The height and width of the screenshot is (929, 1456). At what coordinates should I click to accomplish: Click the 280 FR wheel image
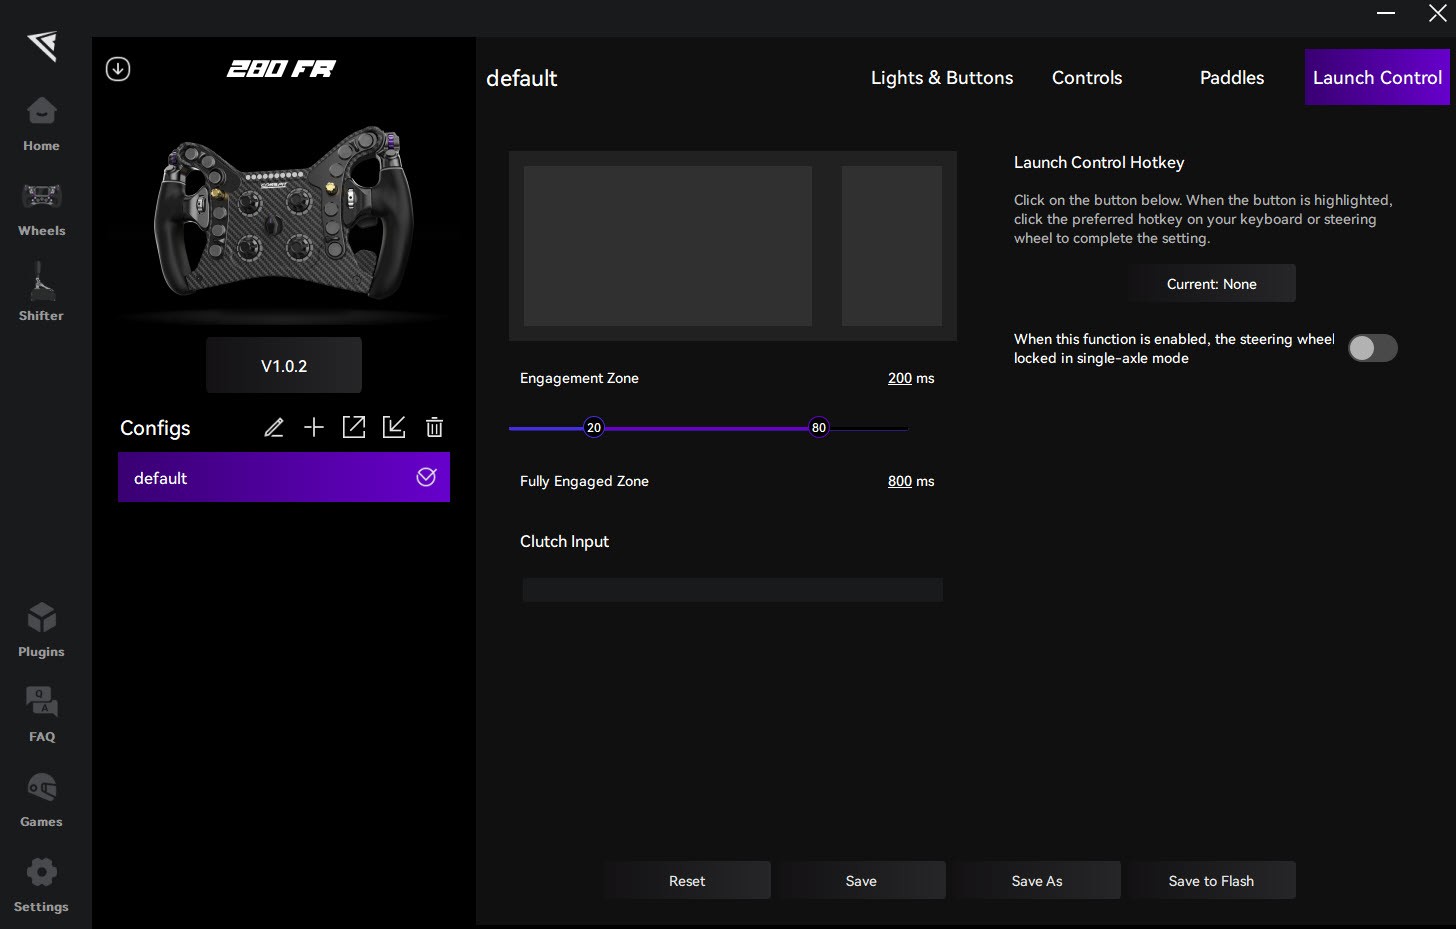tap(284, 212)
